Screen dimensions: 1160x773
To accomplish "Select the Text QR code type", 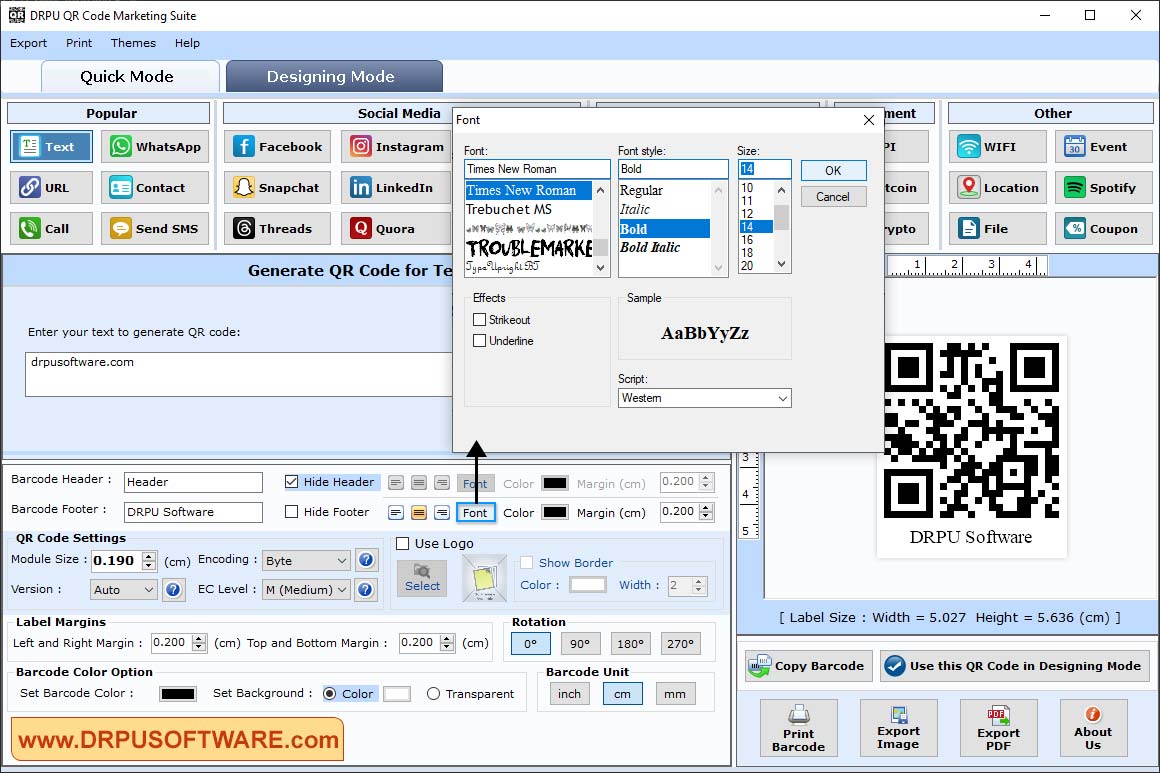I will [52, 146].
